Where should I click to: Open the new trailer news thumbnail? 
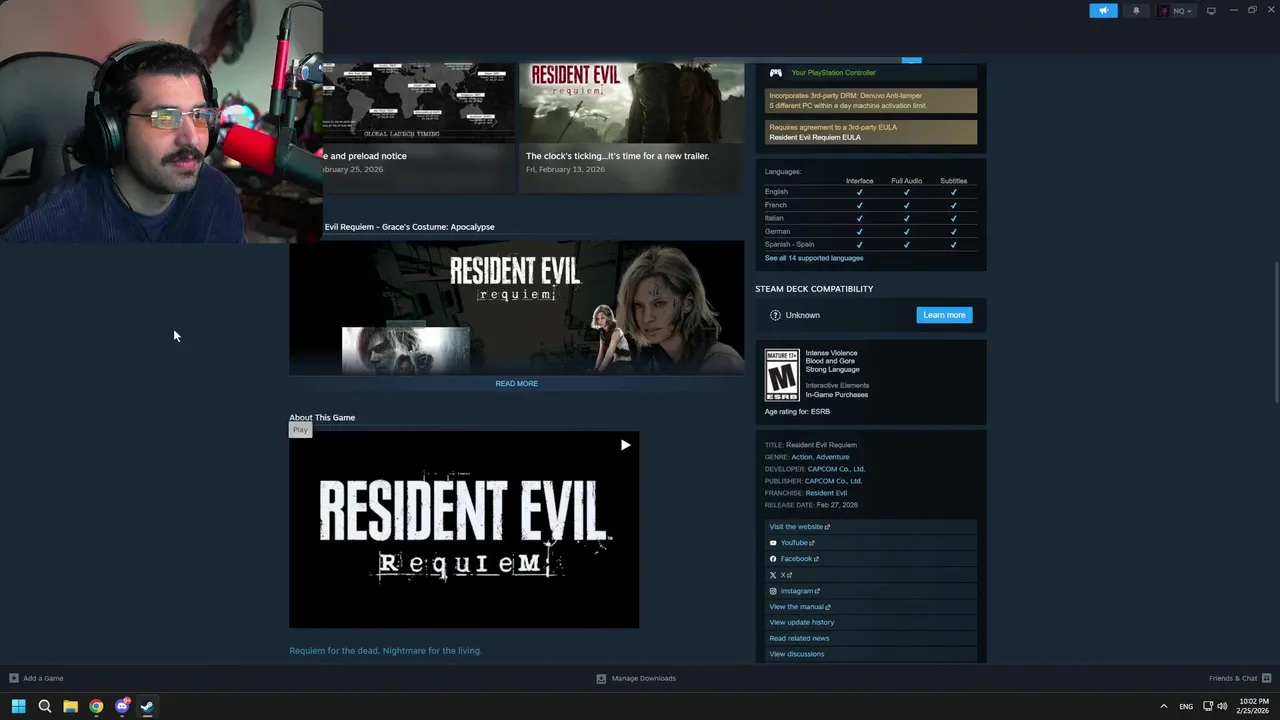tap(632, 103)
